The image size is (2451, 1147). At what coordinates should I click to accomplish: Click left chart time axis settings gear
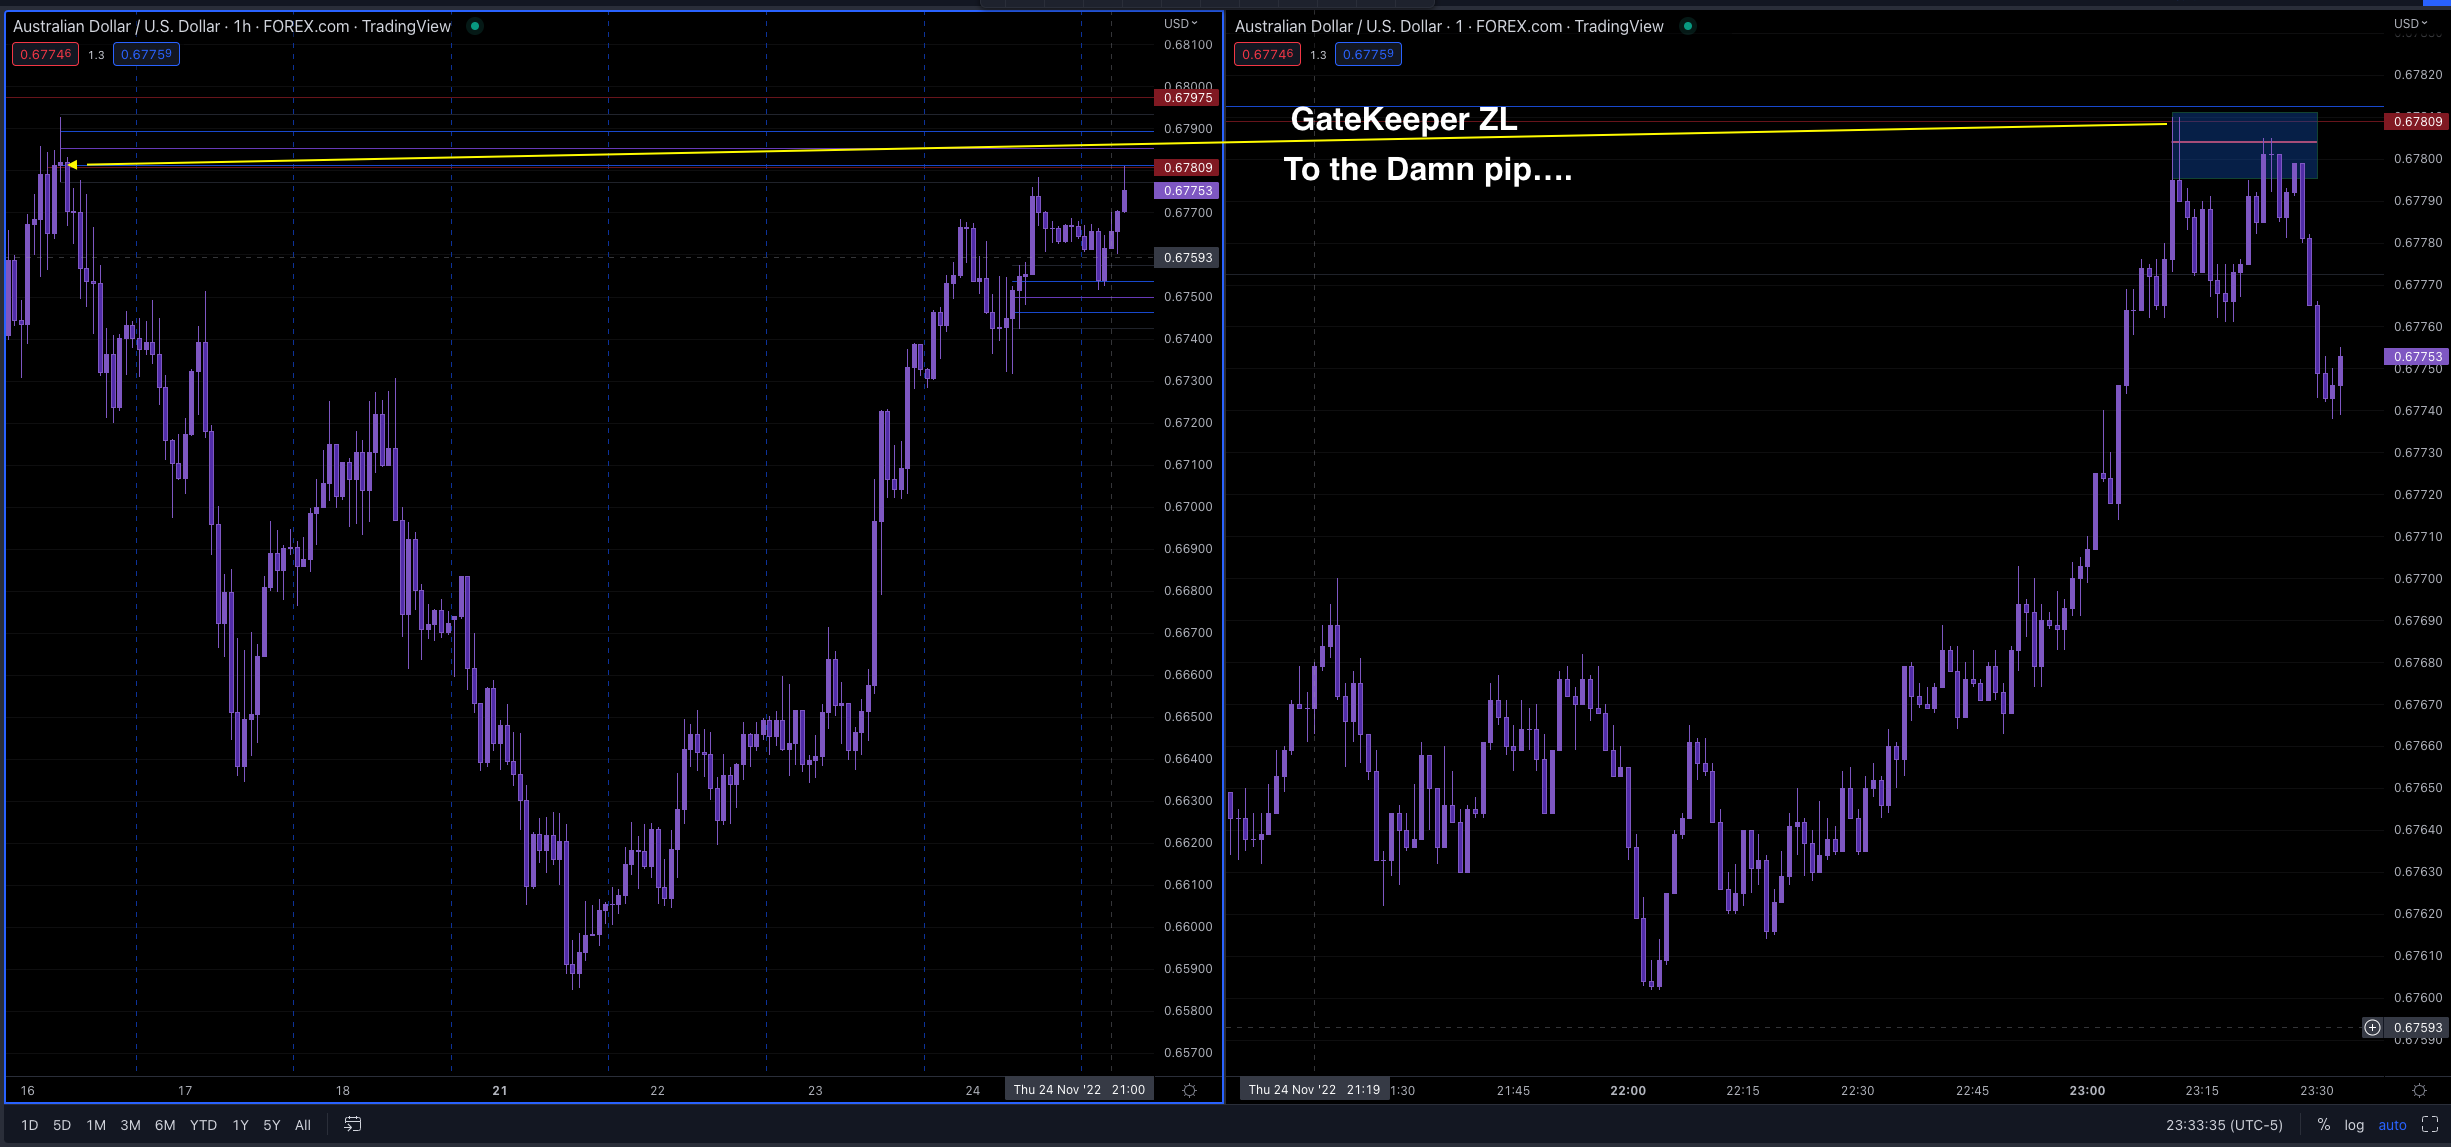tap(1189, 1090)
